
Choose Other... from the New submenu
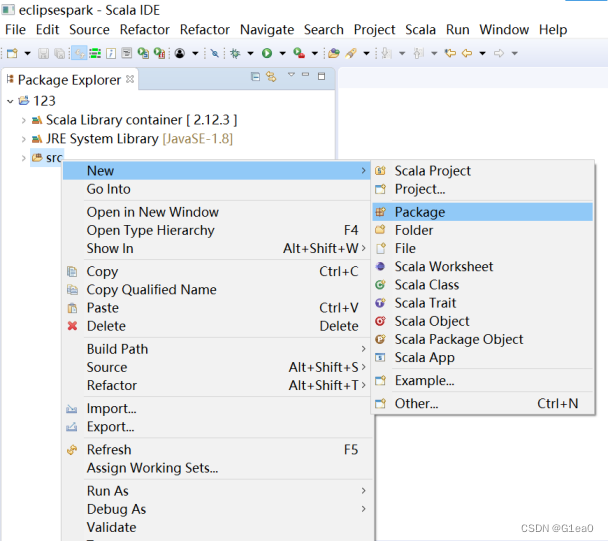[482, 404]
